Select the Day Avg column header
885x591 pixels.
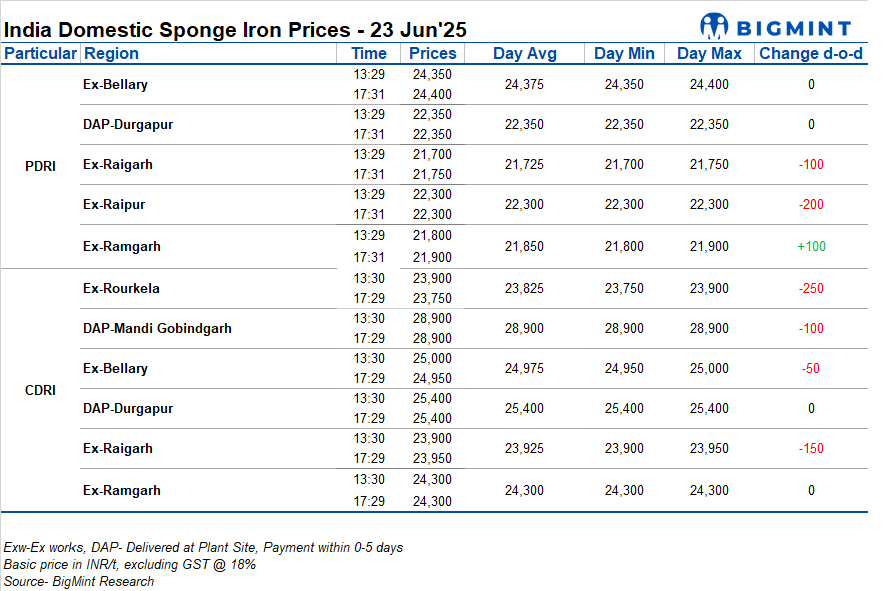pyautogui.click(x=524, y=54)
